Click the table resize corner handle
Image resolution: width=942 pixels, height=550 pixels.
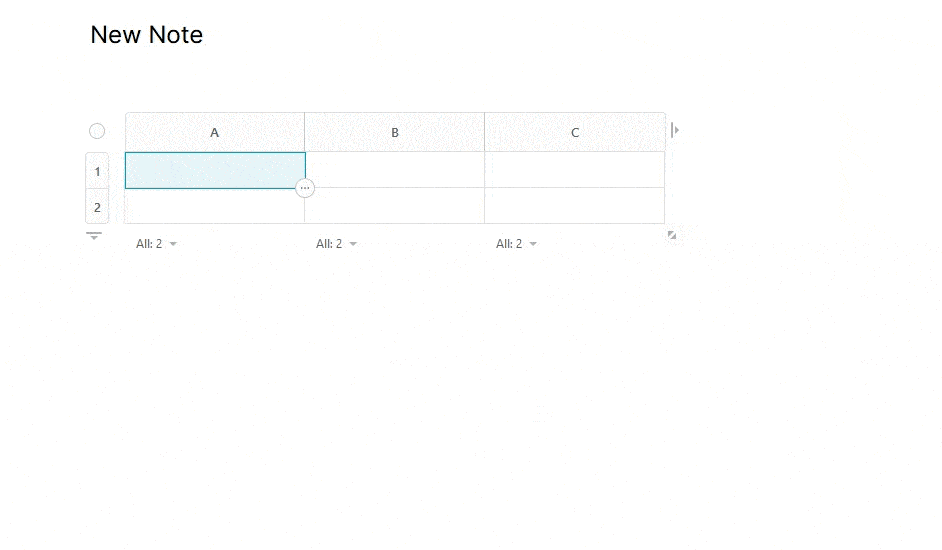[x=672, y=235]
